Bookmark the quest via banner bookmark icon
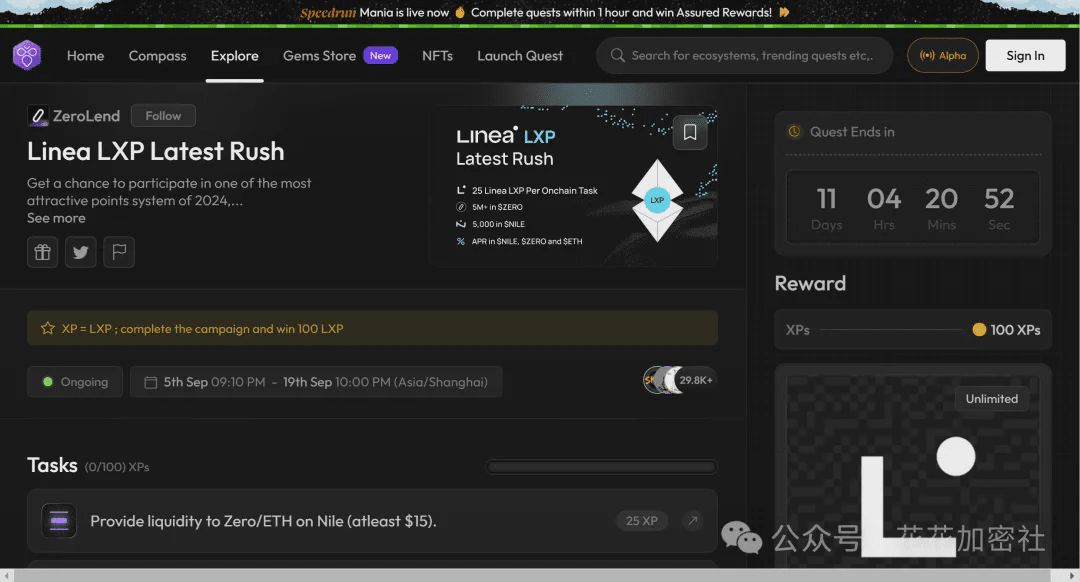 (689, 132)
